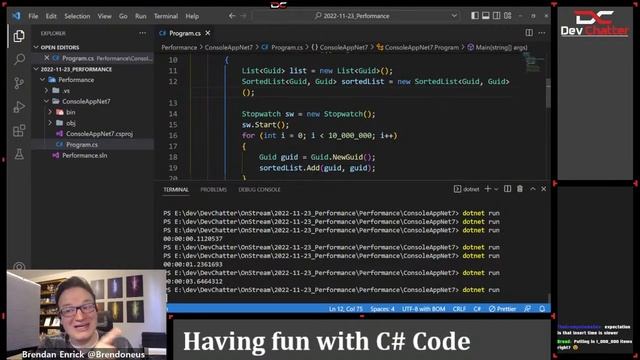The width and height of the screenshot is (640, 360).
Task: Open Program.cs in the file tree
Action: [x=82, y=144]
